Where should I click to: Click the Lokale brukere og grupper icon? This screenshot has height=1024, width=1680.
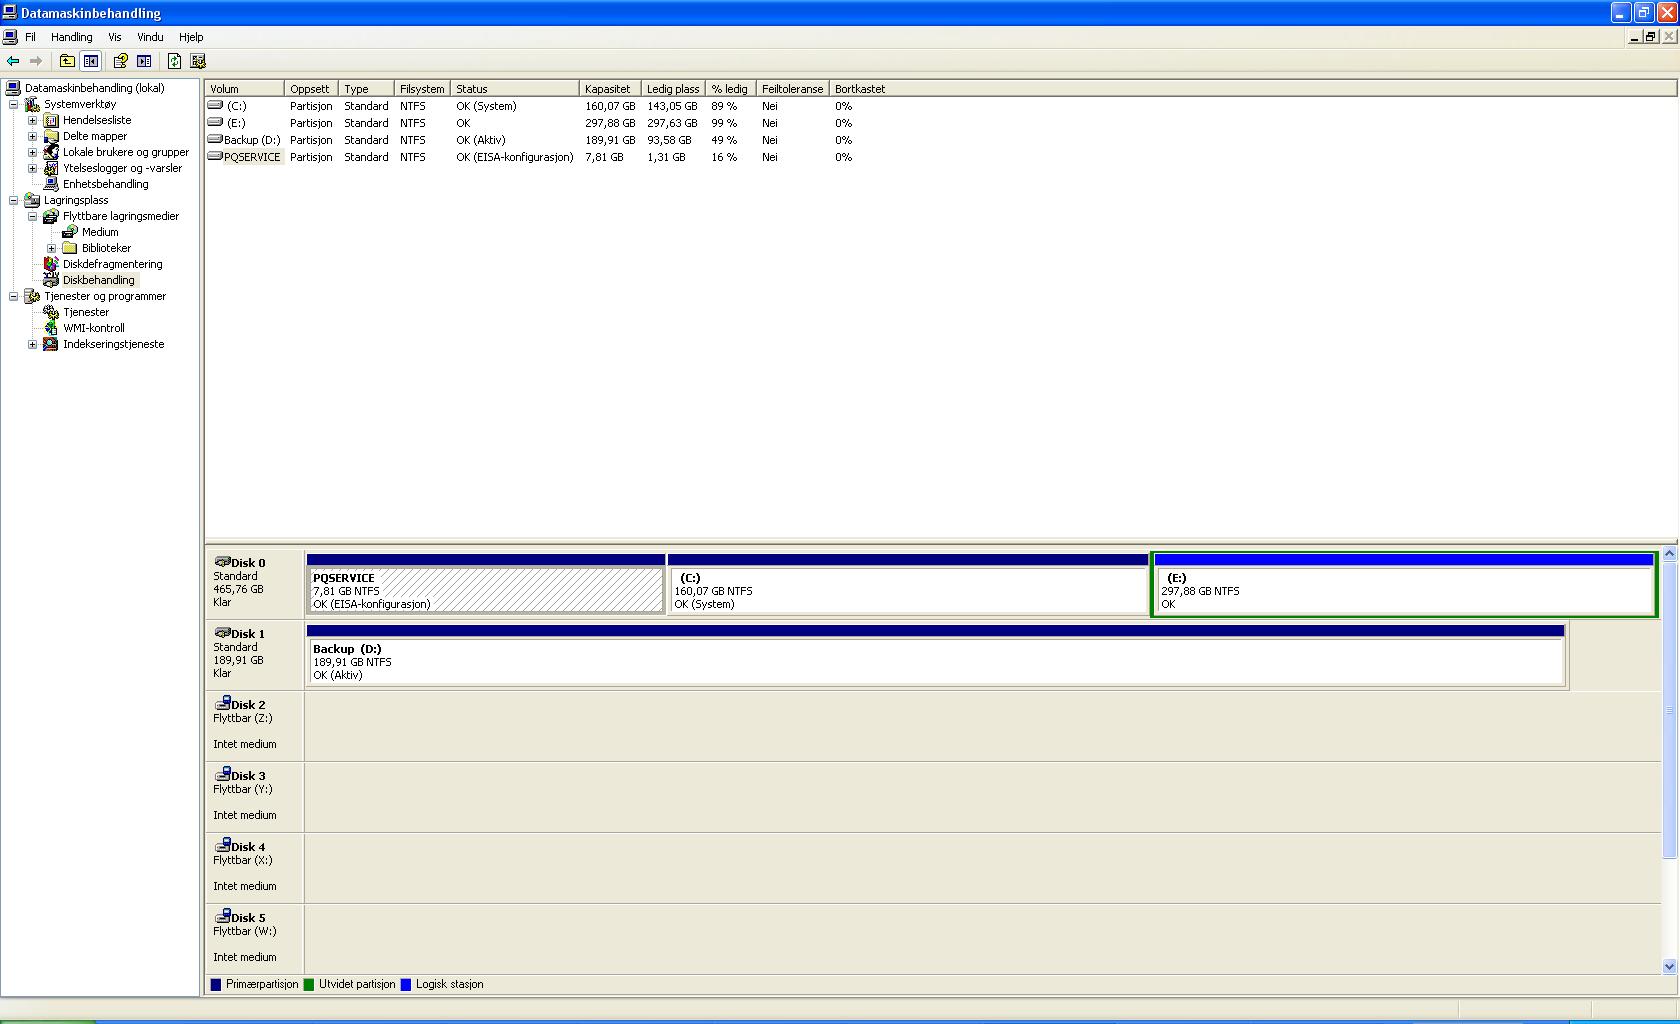[51, 152]
